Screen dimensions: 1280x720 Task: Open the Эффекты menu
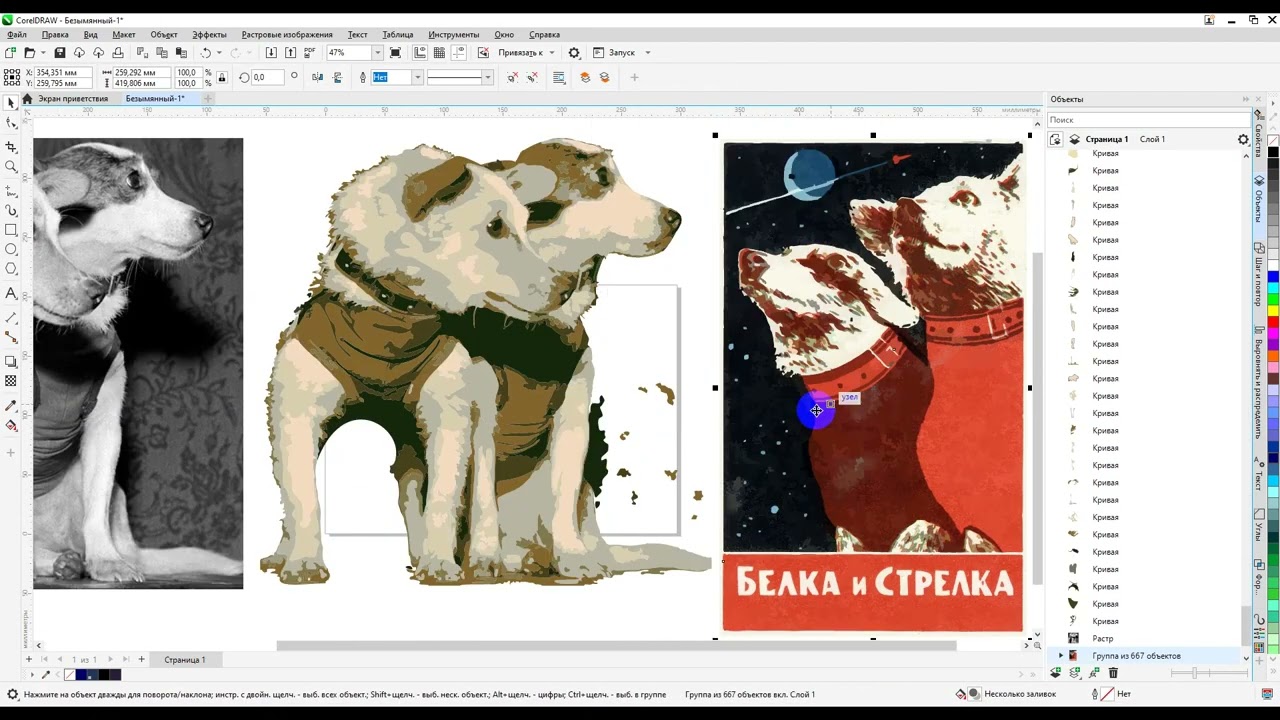(x=209, y=34)
